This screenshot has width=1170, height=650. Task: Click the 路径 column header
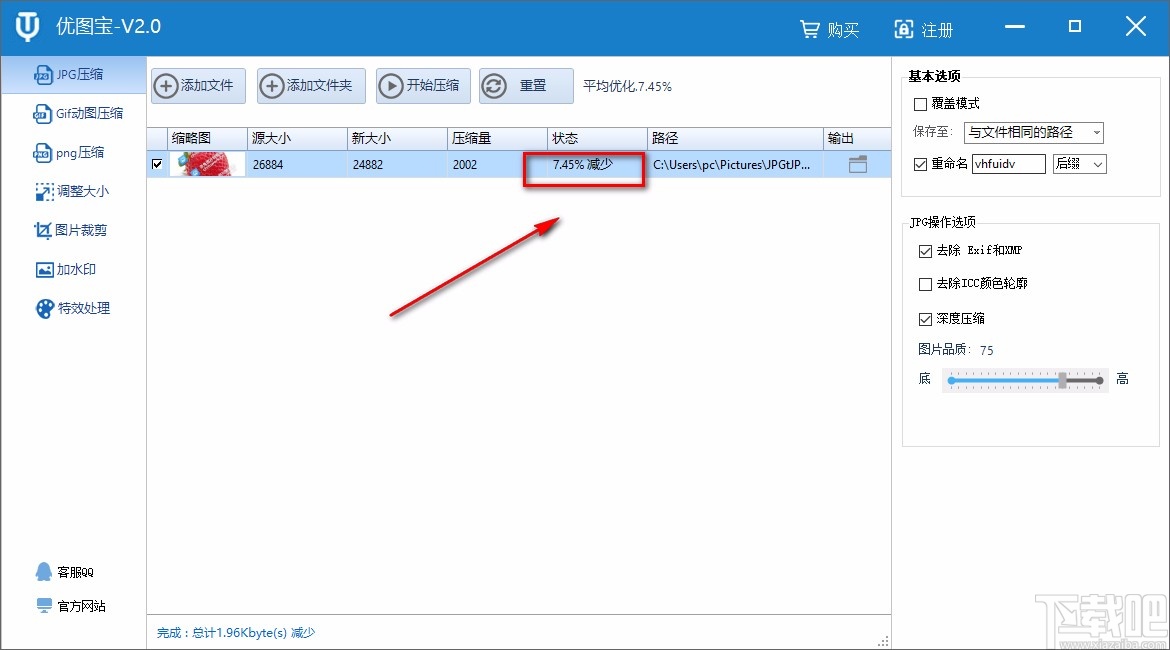pos(735,139)
